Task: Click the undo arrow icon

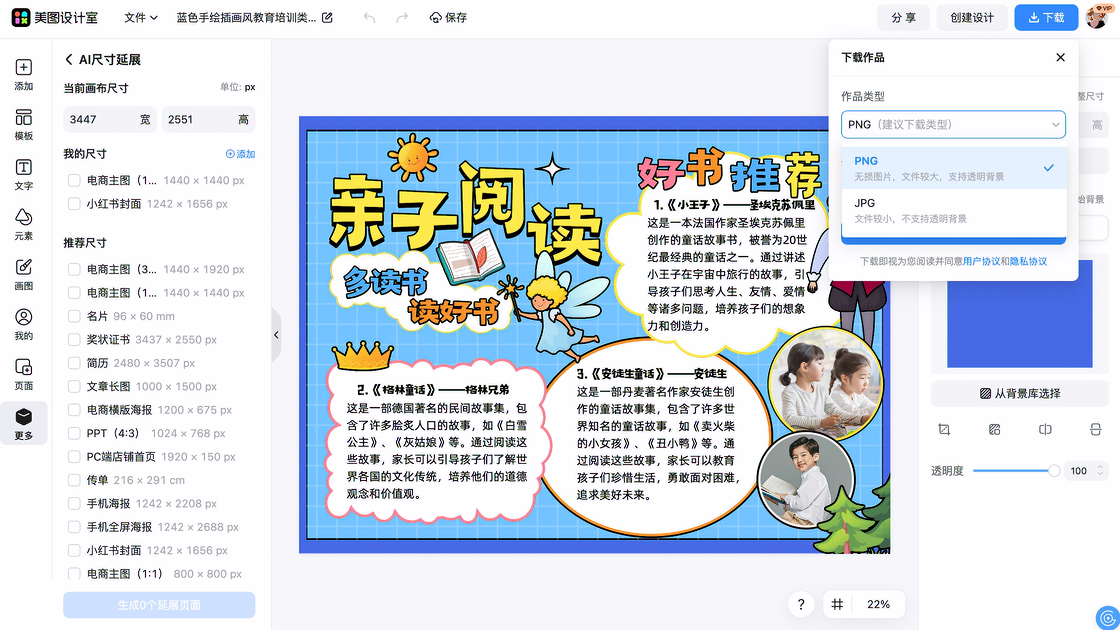Action: coord(369,18)
